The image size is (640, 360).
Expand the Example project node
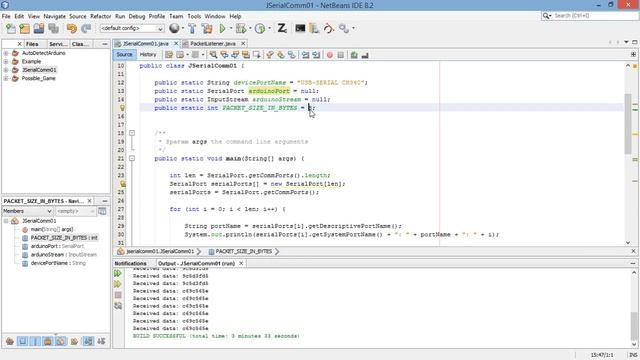click(x=6, y=62)
